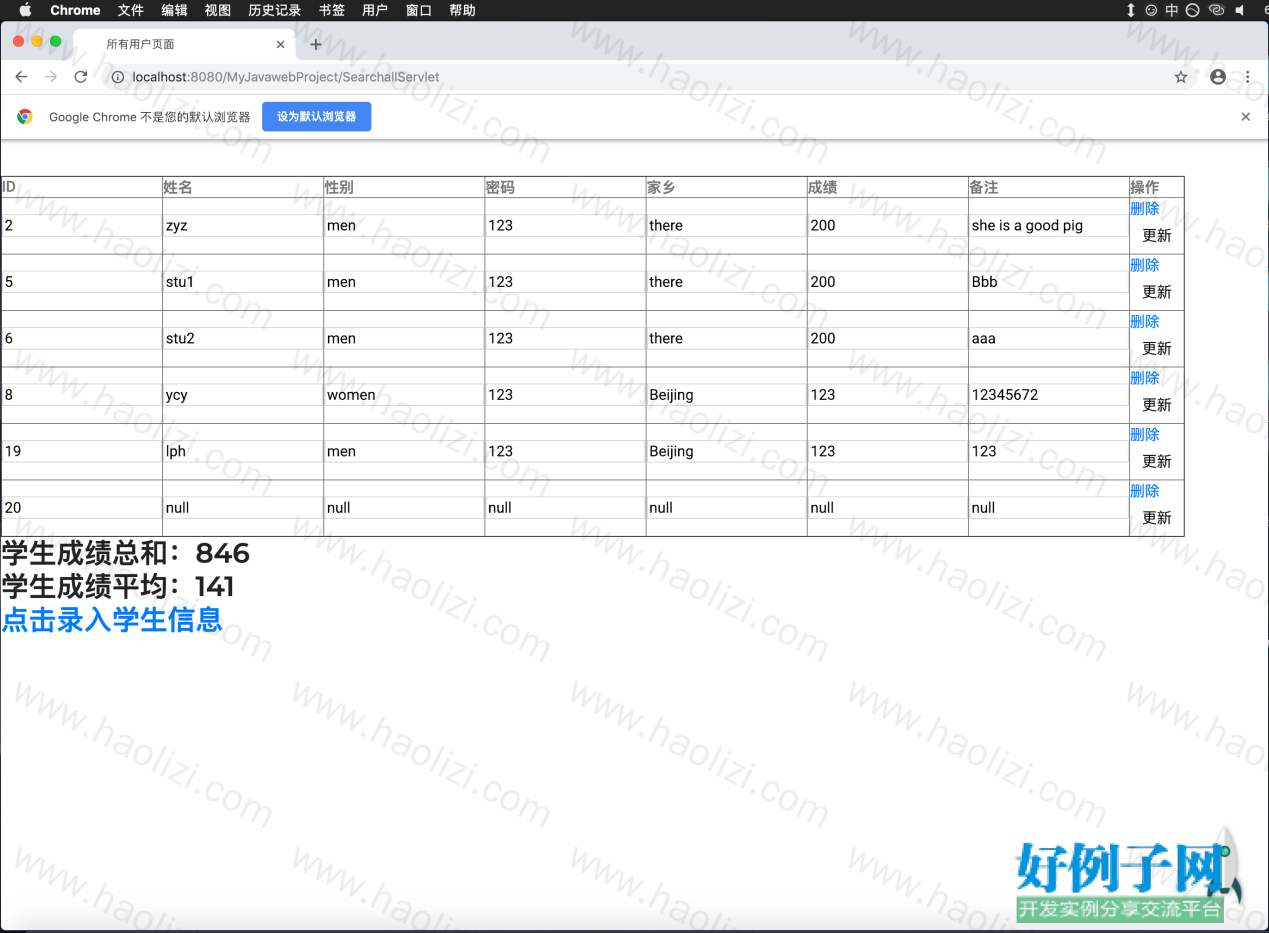1269x933 pixels.
Task: Open the Apple menu
Action: pos(25,10)
